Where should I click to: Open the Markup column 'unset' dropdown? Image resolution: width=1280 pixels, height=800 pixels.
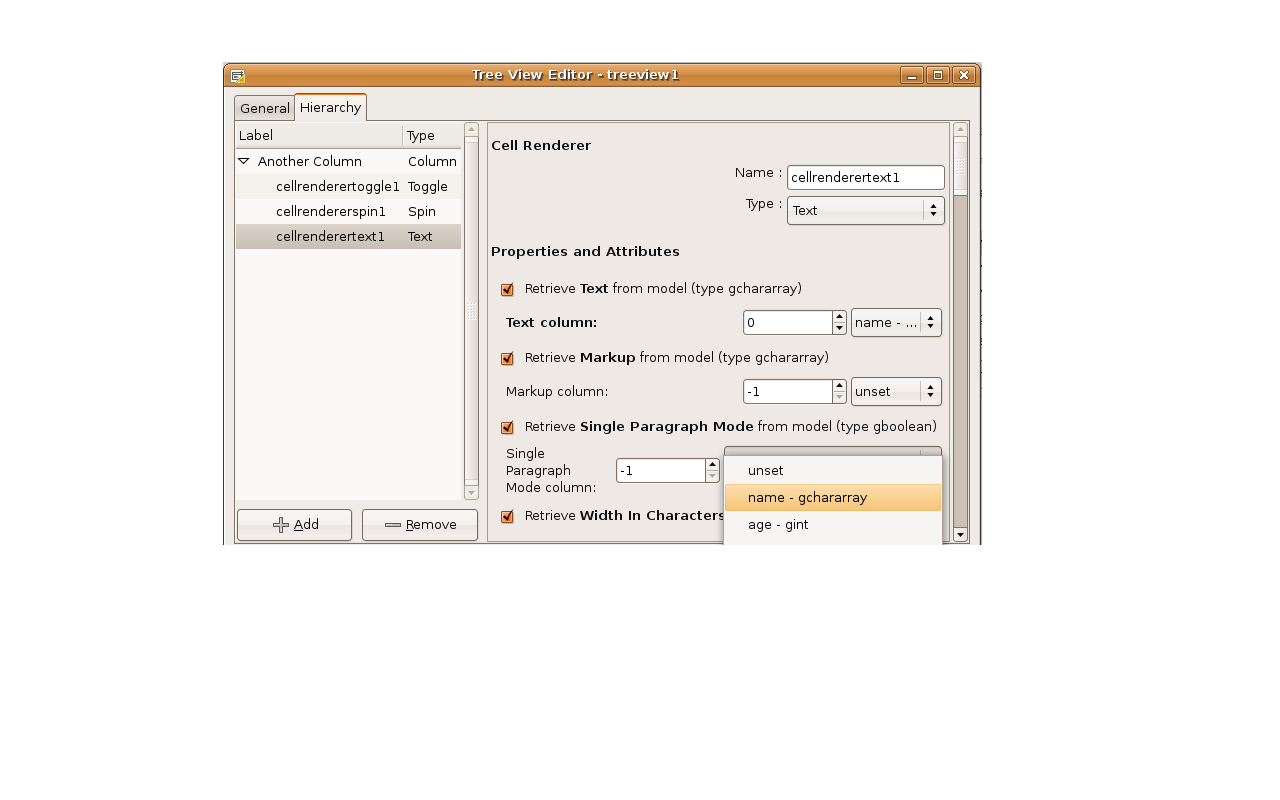(x=896, y=391)
